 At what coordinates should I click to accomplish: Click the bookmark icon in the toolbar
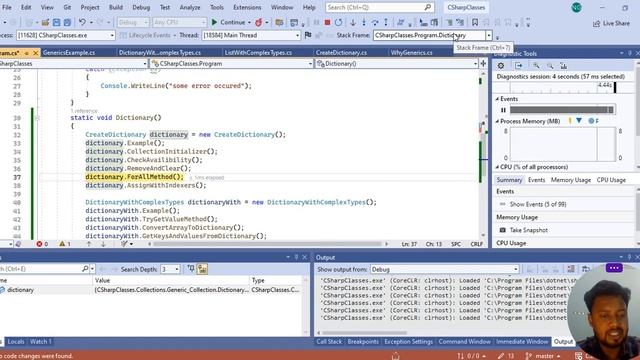coord(475,22)
